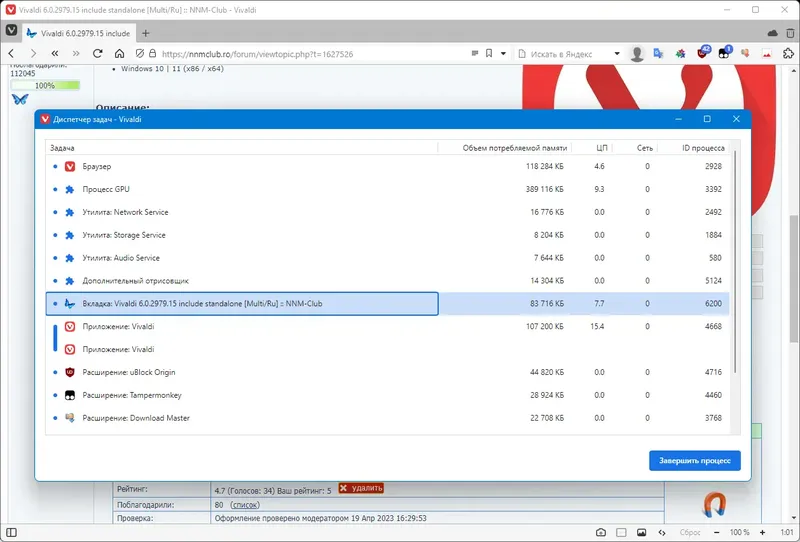Click the magnet icon on the page
The height and width of the screenshot is (542, 800).
click(x=714, y=504)
